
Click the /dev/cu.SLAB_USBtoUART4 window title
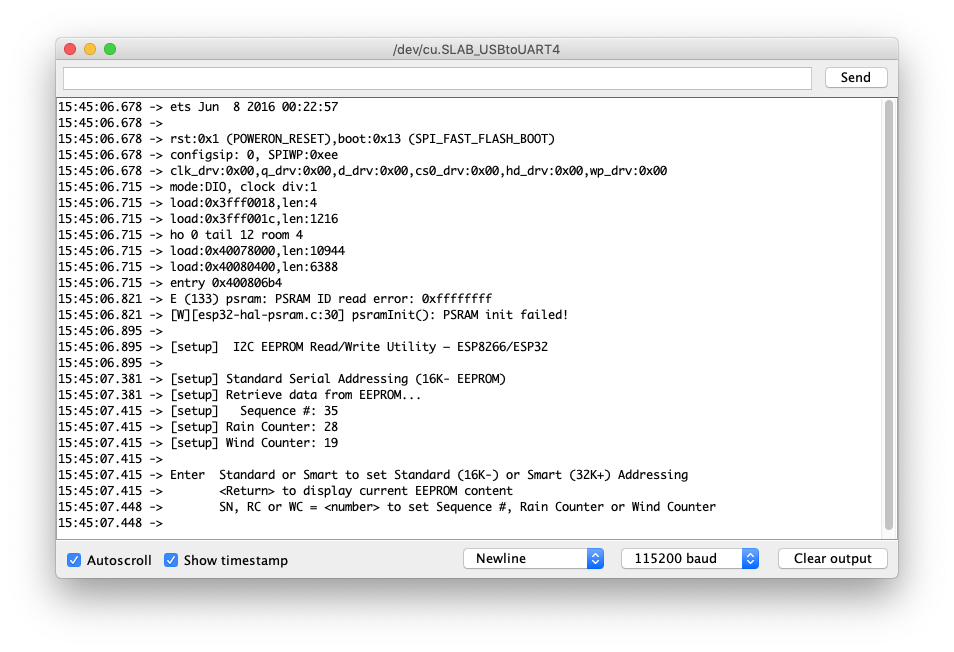476,50
